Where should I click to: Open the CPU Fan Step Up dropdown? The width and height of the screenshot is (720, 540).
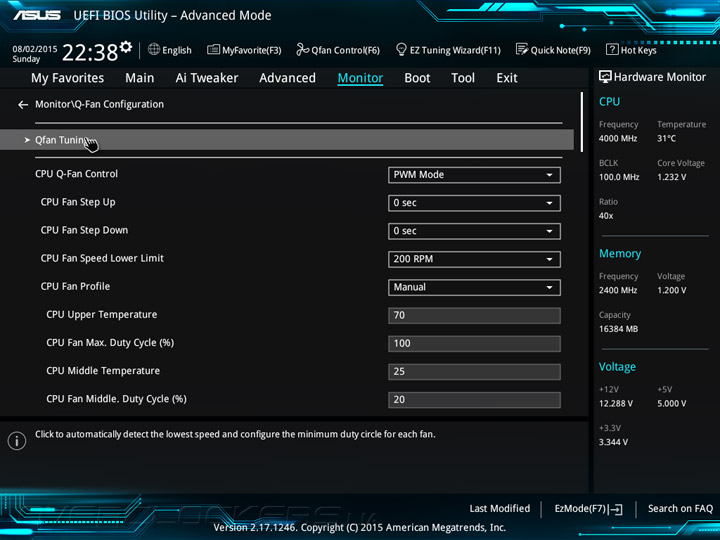pos(474,203)
